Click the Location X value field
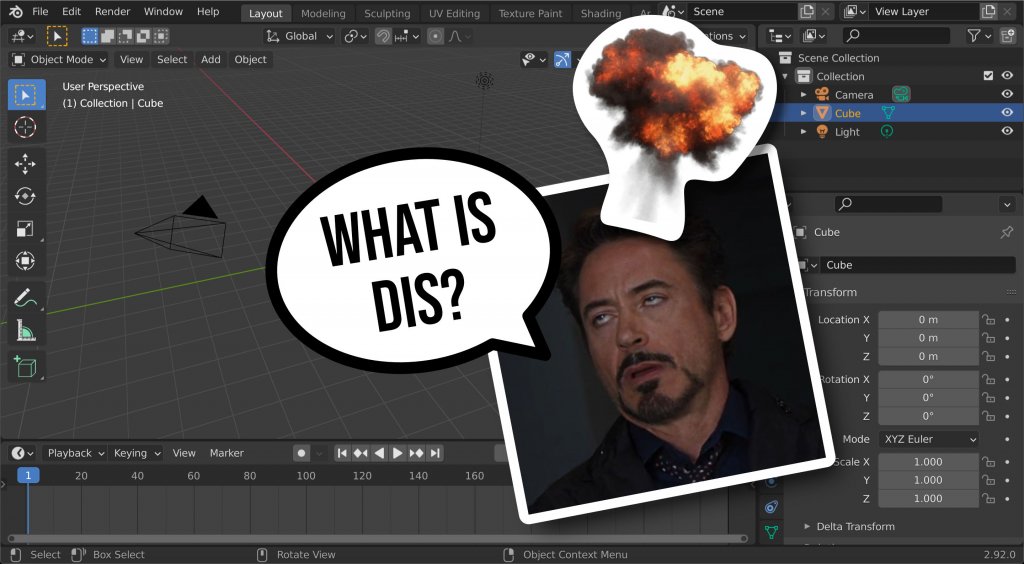The height and width of the screenshot is (564, 1024). coord(928,320)
